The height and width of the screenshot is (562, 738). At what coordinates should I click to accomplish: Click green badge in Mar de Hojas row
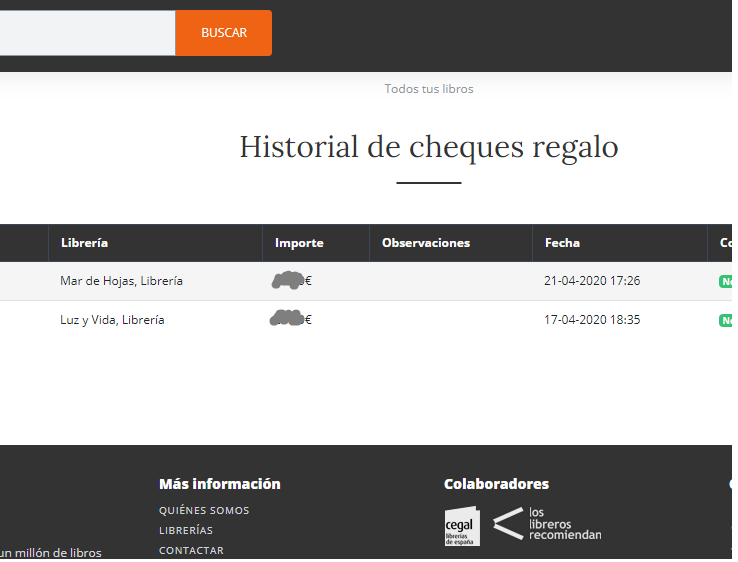tap(725, 281)
